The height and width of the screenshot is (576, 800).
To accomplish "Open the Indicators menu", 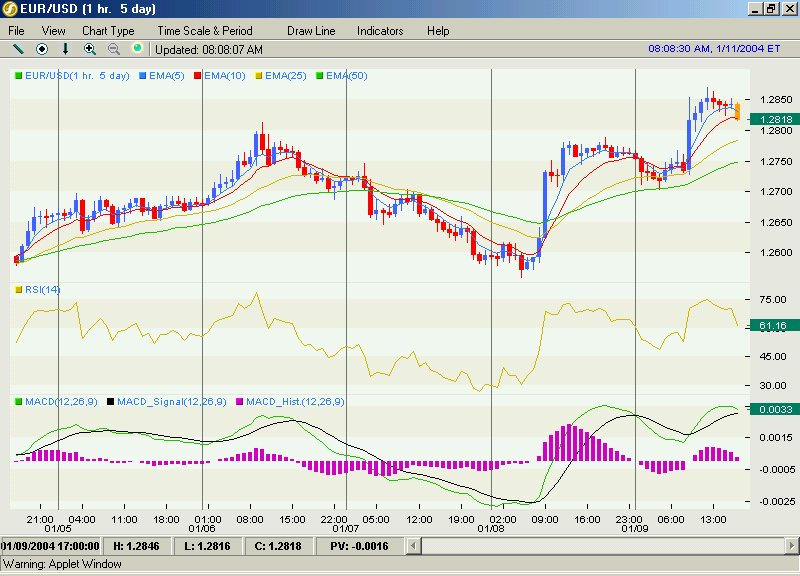I will point(380,31).
